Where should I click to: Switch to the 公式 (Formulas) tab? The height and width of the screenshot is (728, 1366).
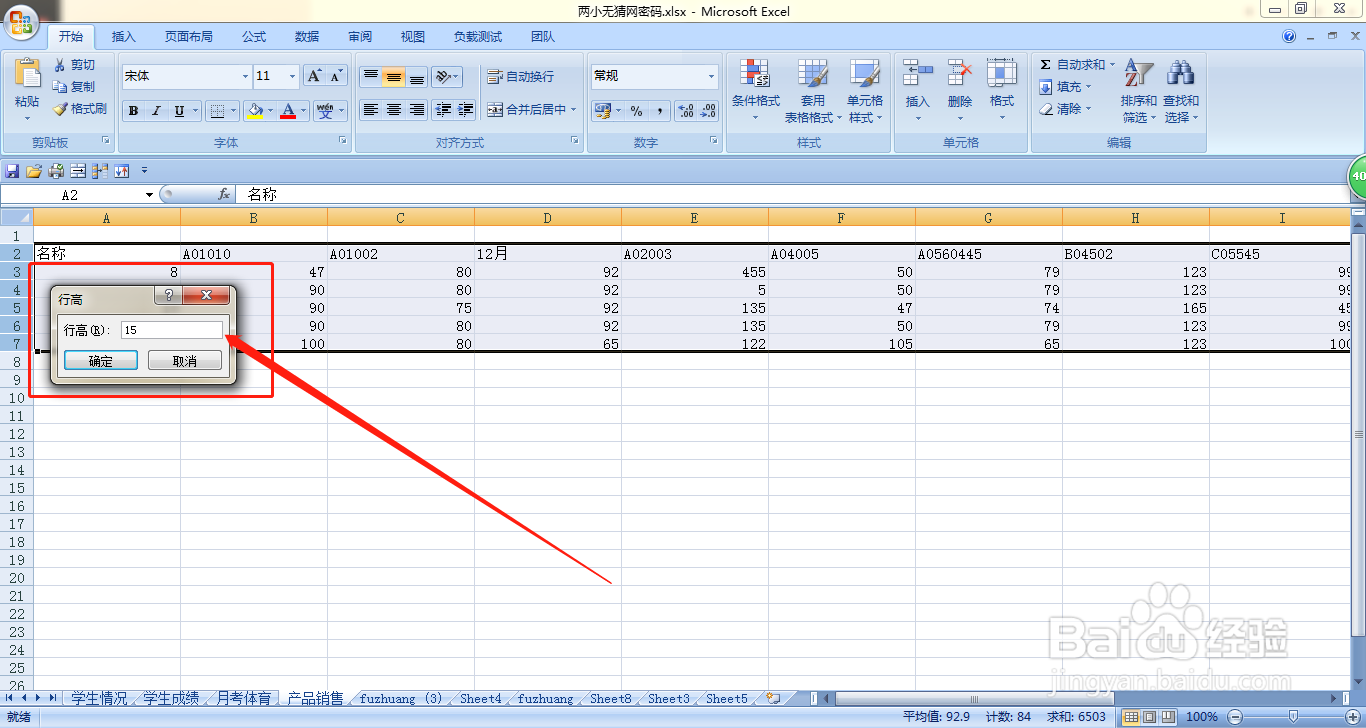coord(254,37)
